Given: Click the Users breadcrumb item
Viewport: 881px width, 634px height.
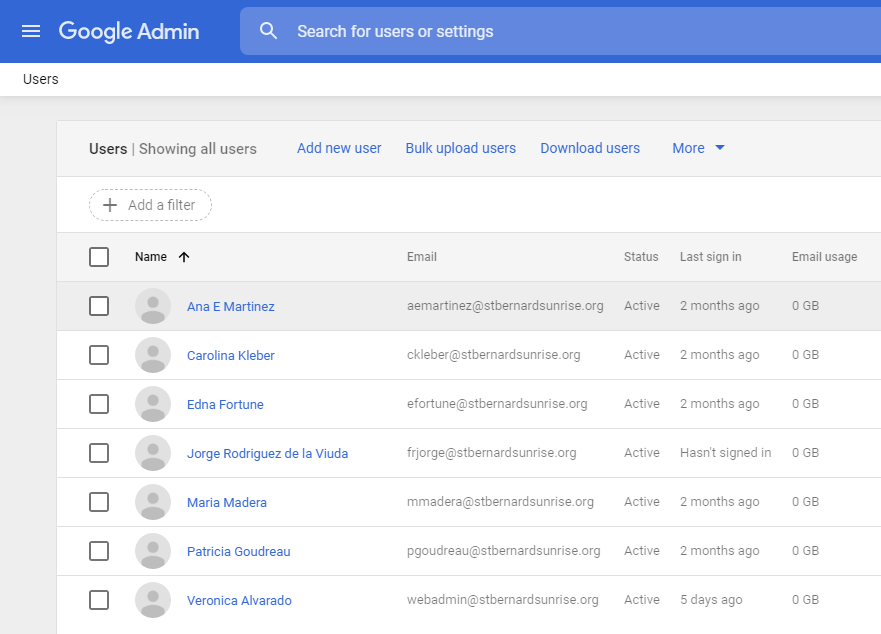Looking at the screenshot, I should click(x=41, y=79).
